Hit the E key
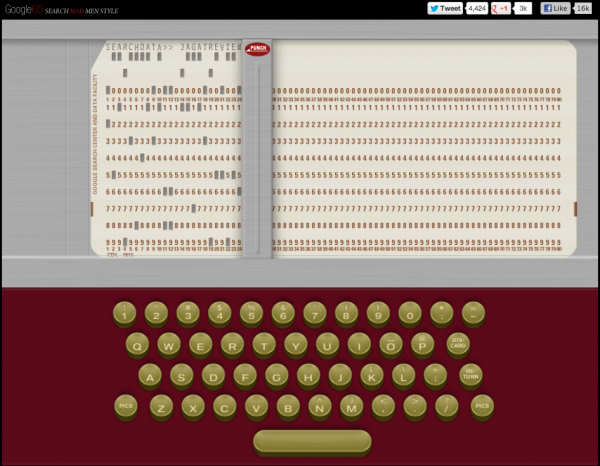Viewport: 600px width, 466px height. pyautogui.click(x=201, y=345)
